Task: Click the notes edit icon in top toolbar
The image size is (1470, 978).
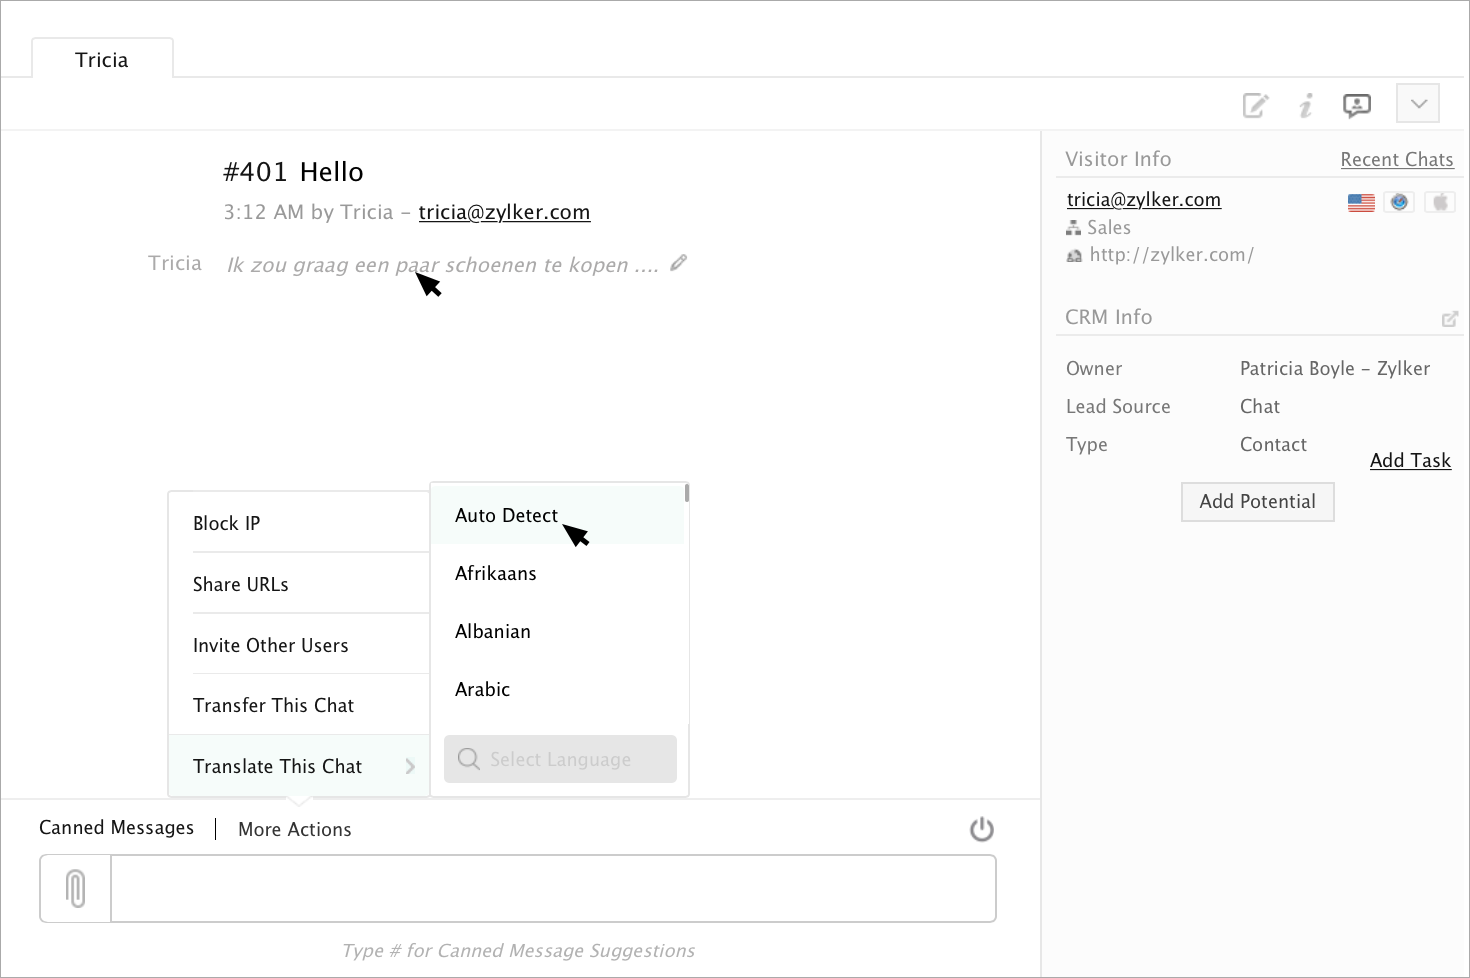Action: pyautogui.click(x=1255, y=105)
